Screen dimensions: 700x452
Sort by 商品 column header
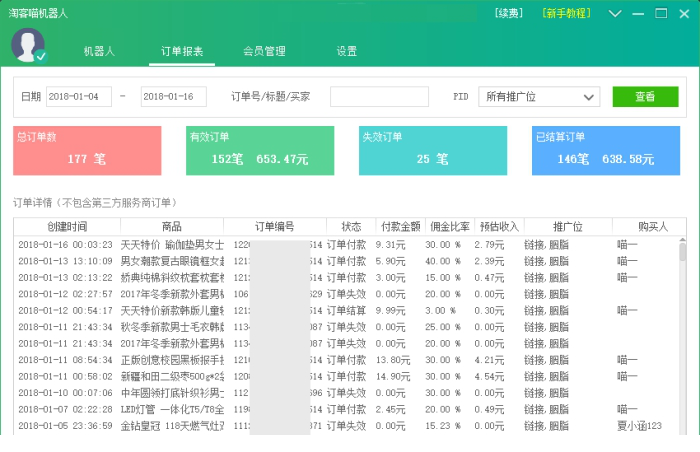click(172, 227)
